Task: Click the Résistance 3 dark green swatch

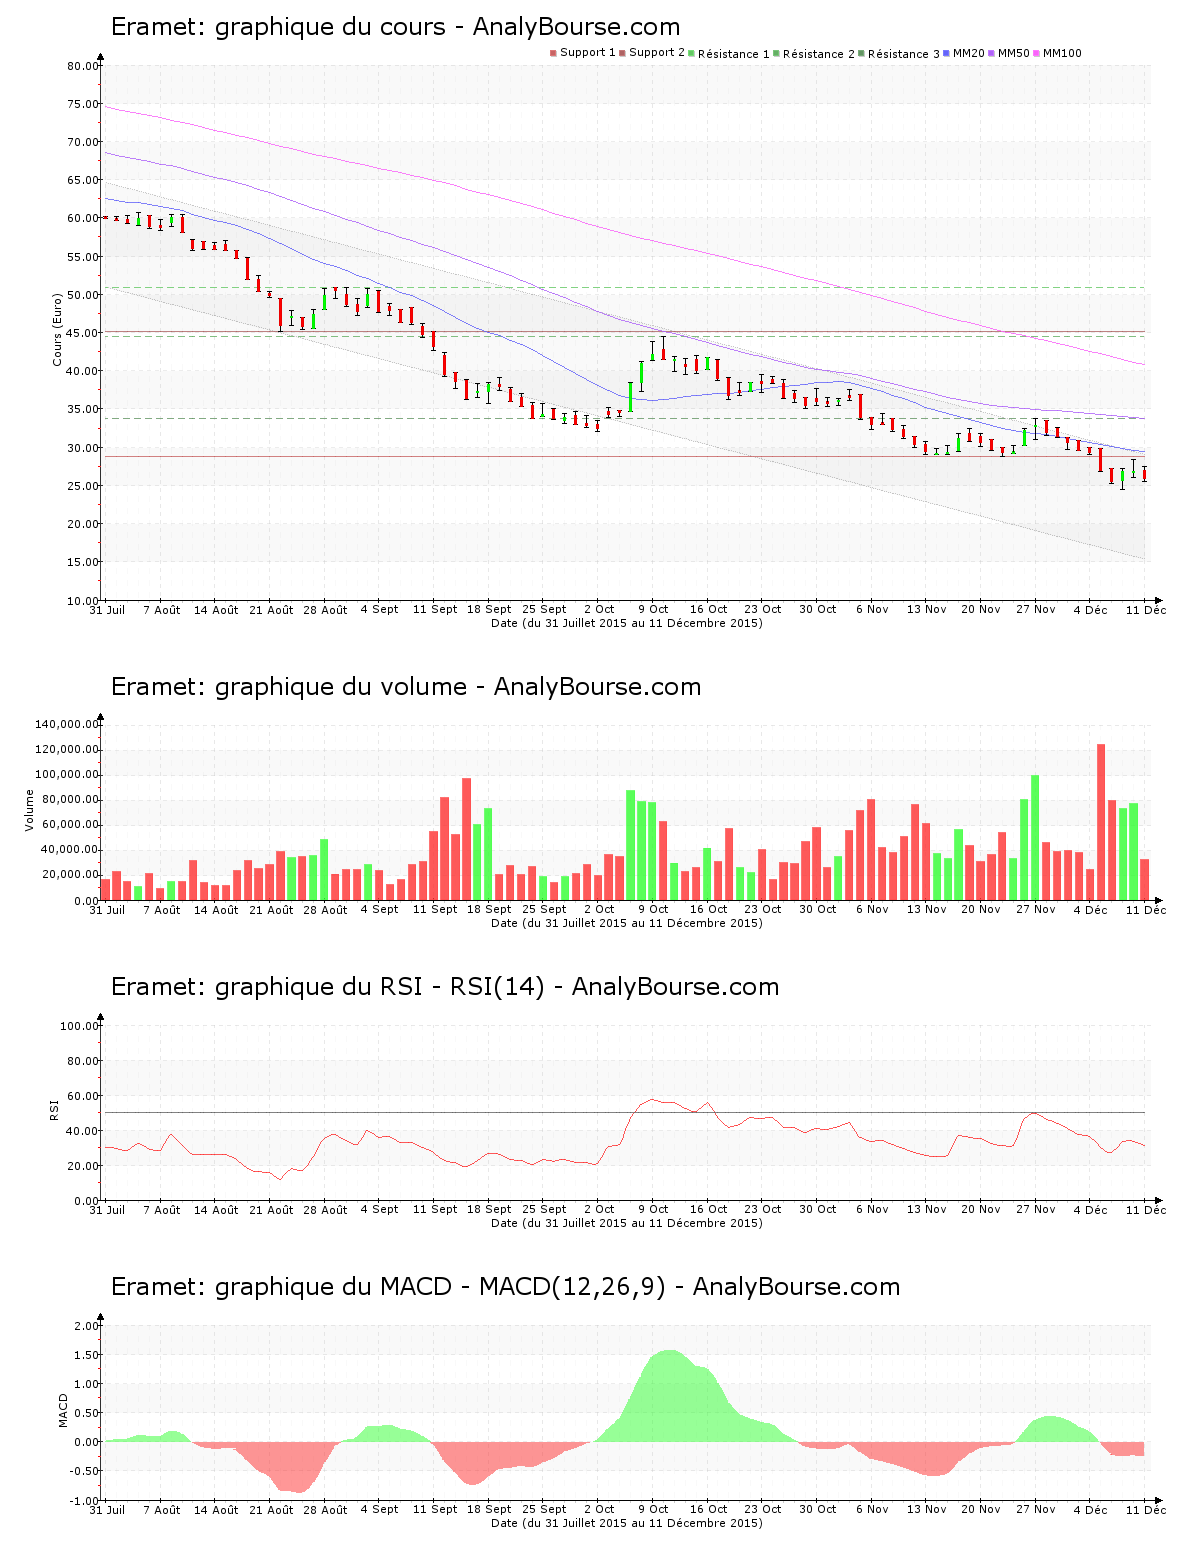Action: click(x=861, y=53)
